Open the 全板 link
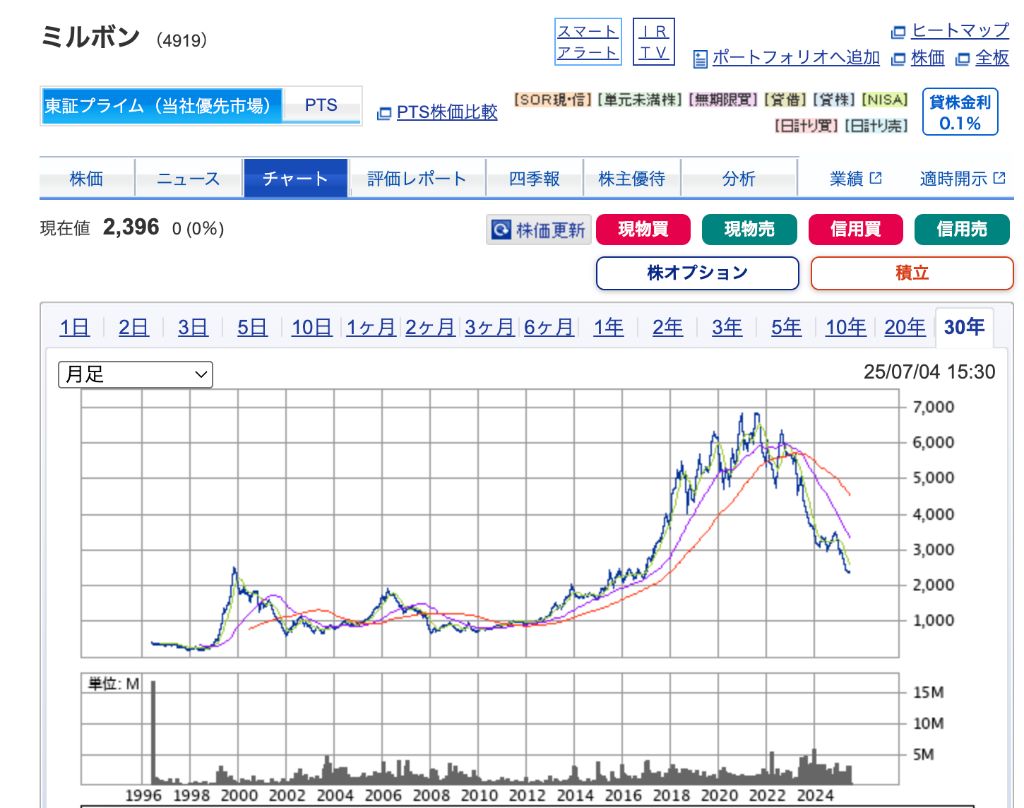This screenshot has width=1024, height=808. point(992,58)
